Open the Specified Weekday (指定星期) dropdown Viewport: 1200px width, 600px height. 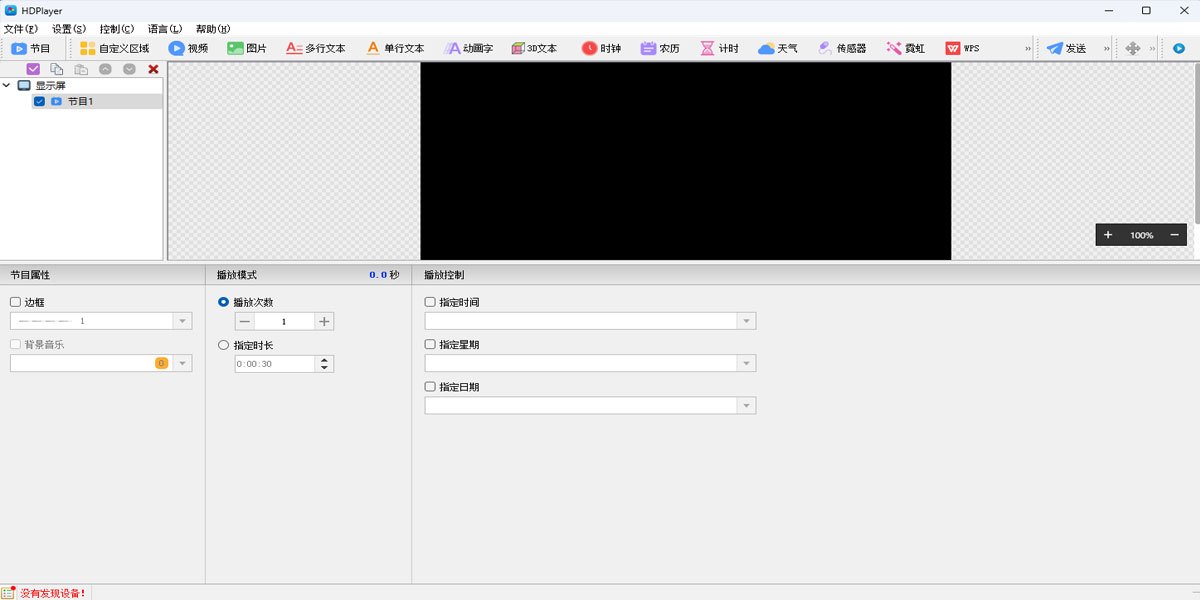746,363
